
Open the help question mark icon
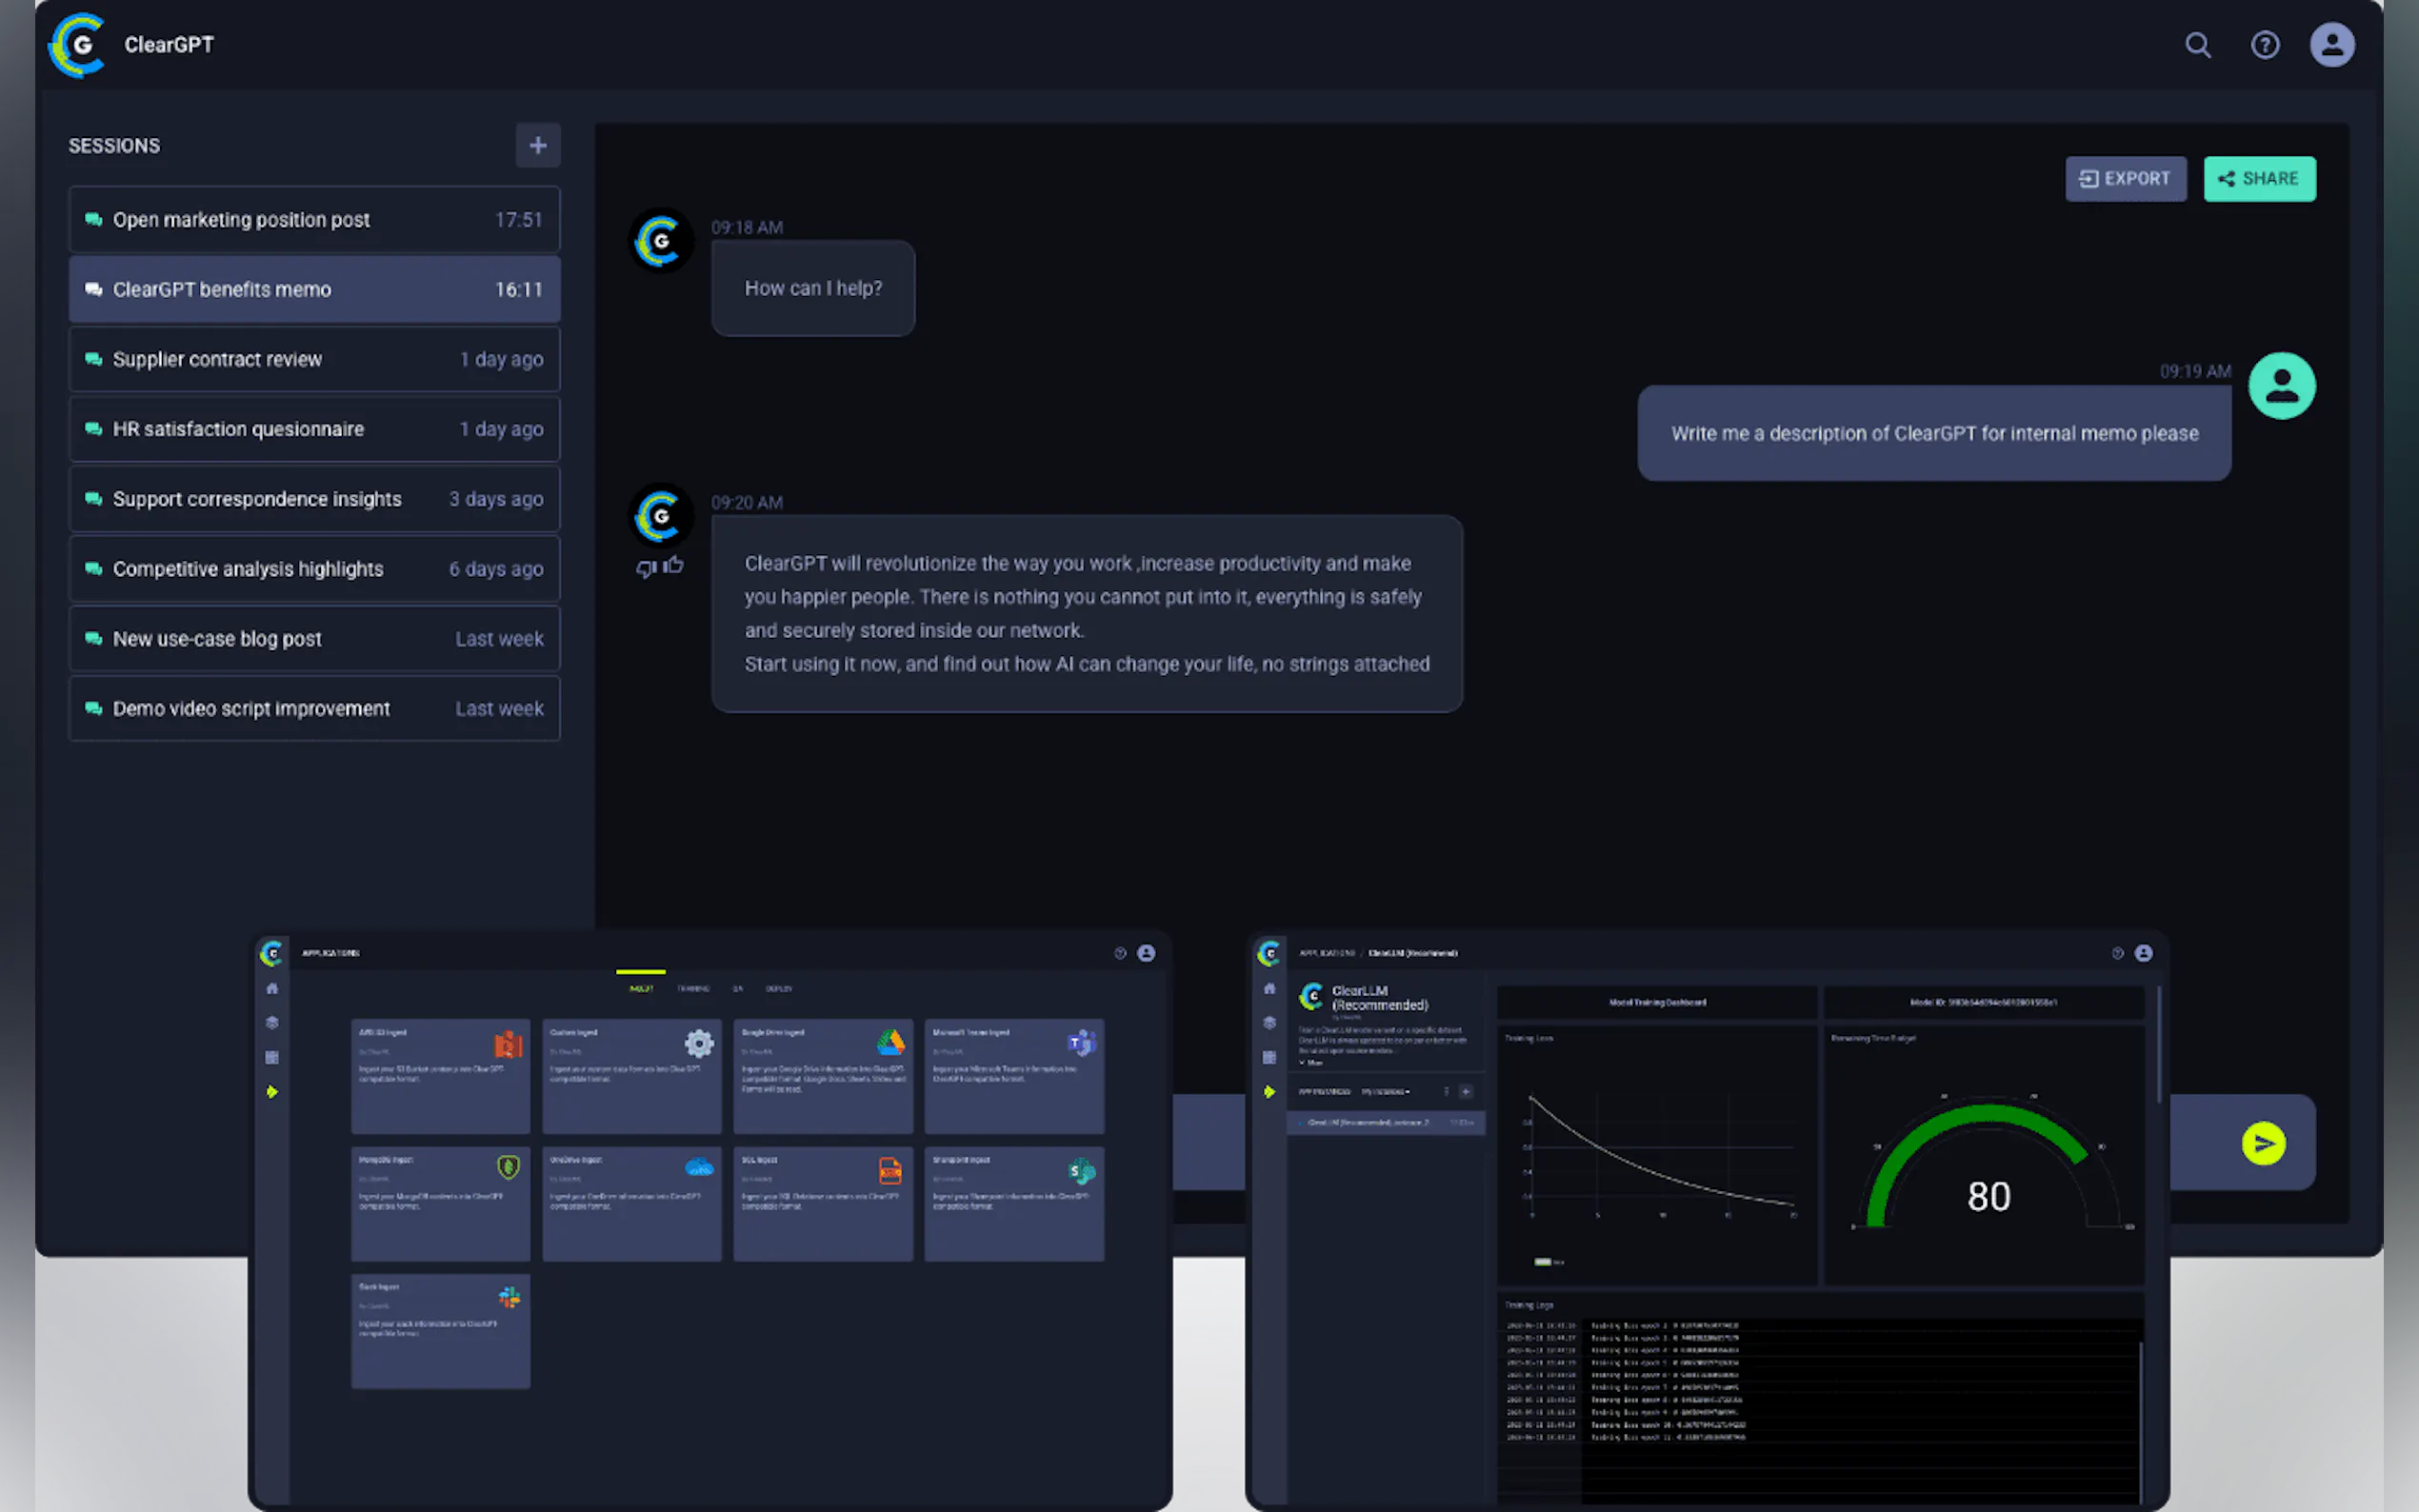click(x=2264, y=45)
